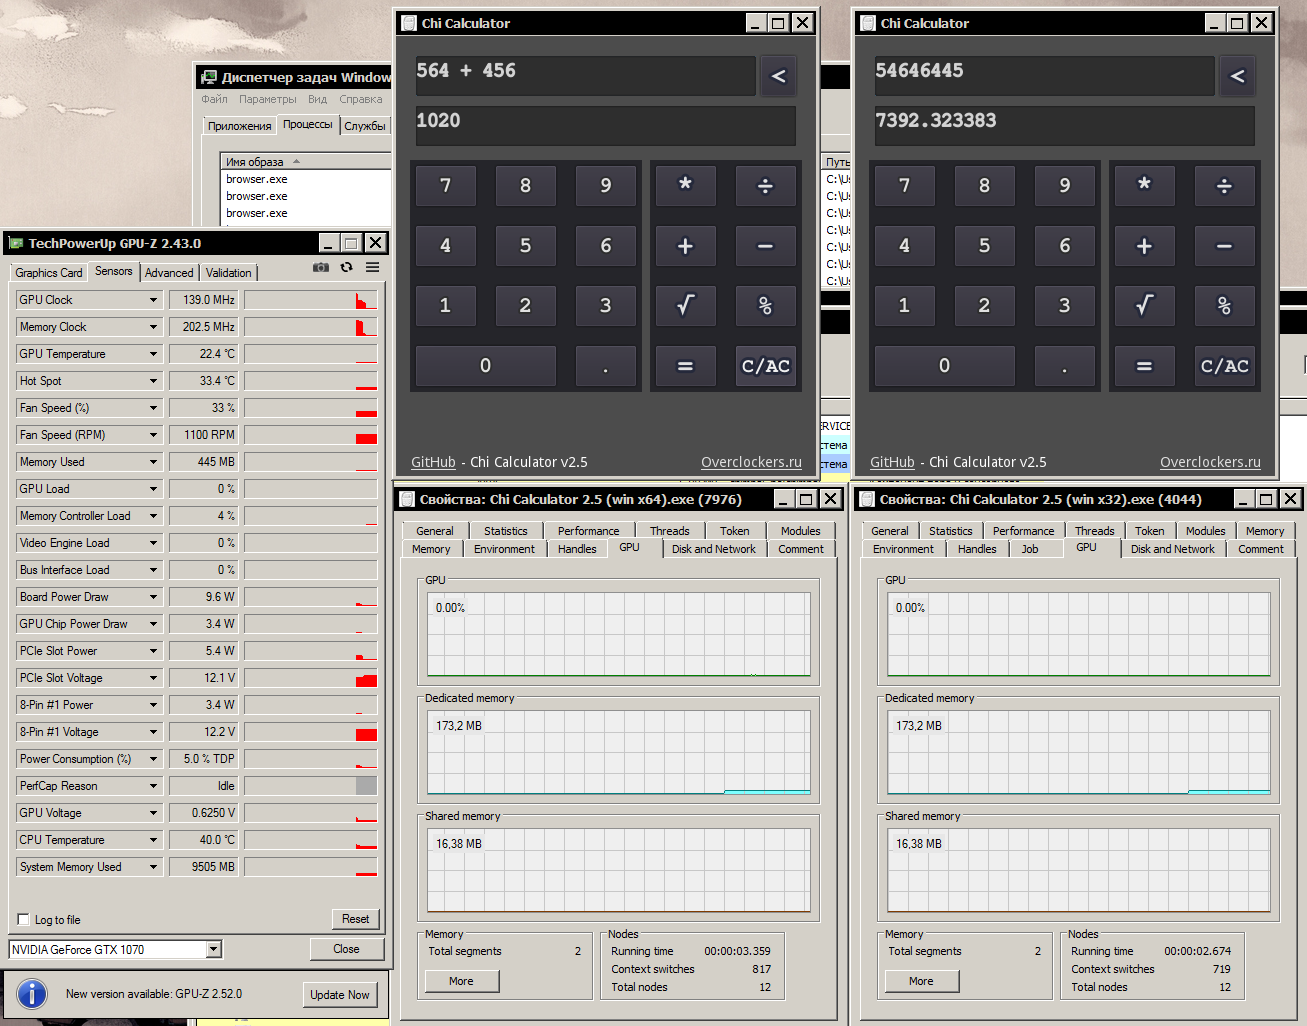Click the C/AC key in left Chi Calculator

765,366
